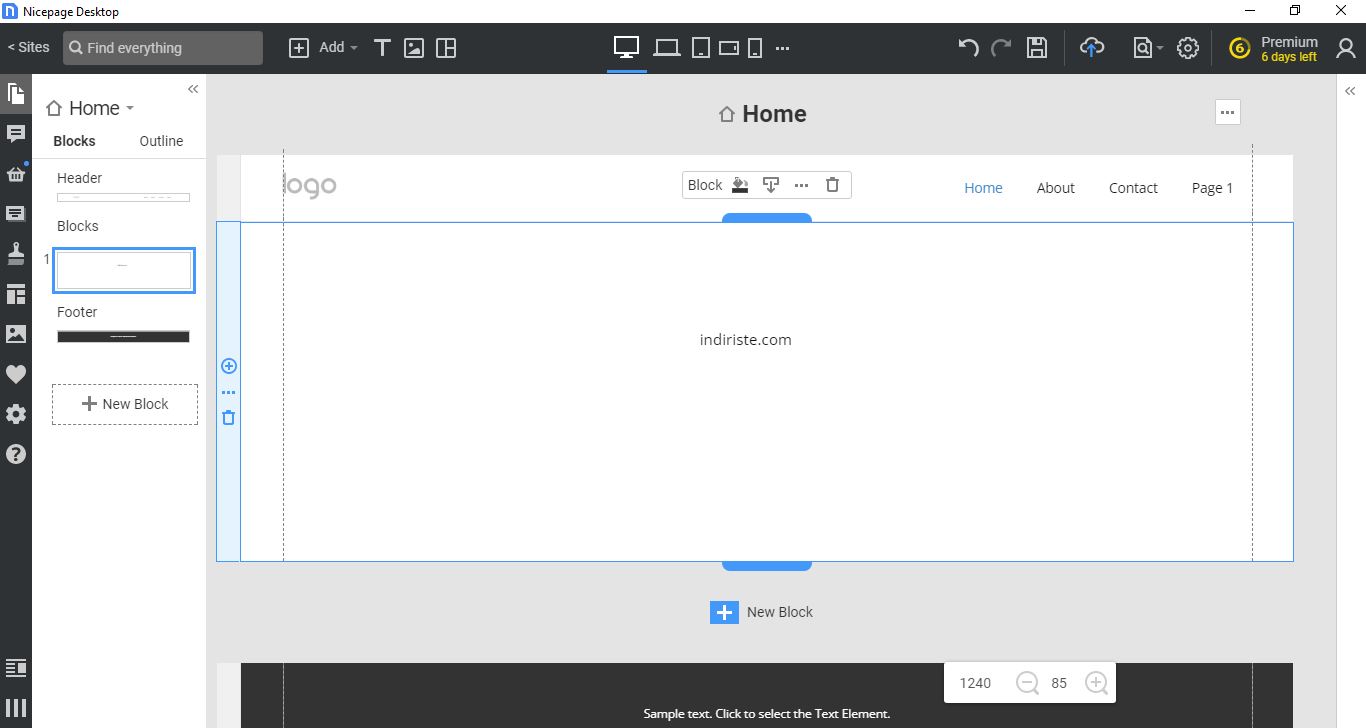The height and width of the screenshot is (728, 1366).
Task: Click the Page 1 menu item
Action: [x=1212, y=188]
